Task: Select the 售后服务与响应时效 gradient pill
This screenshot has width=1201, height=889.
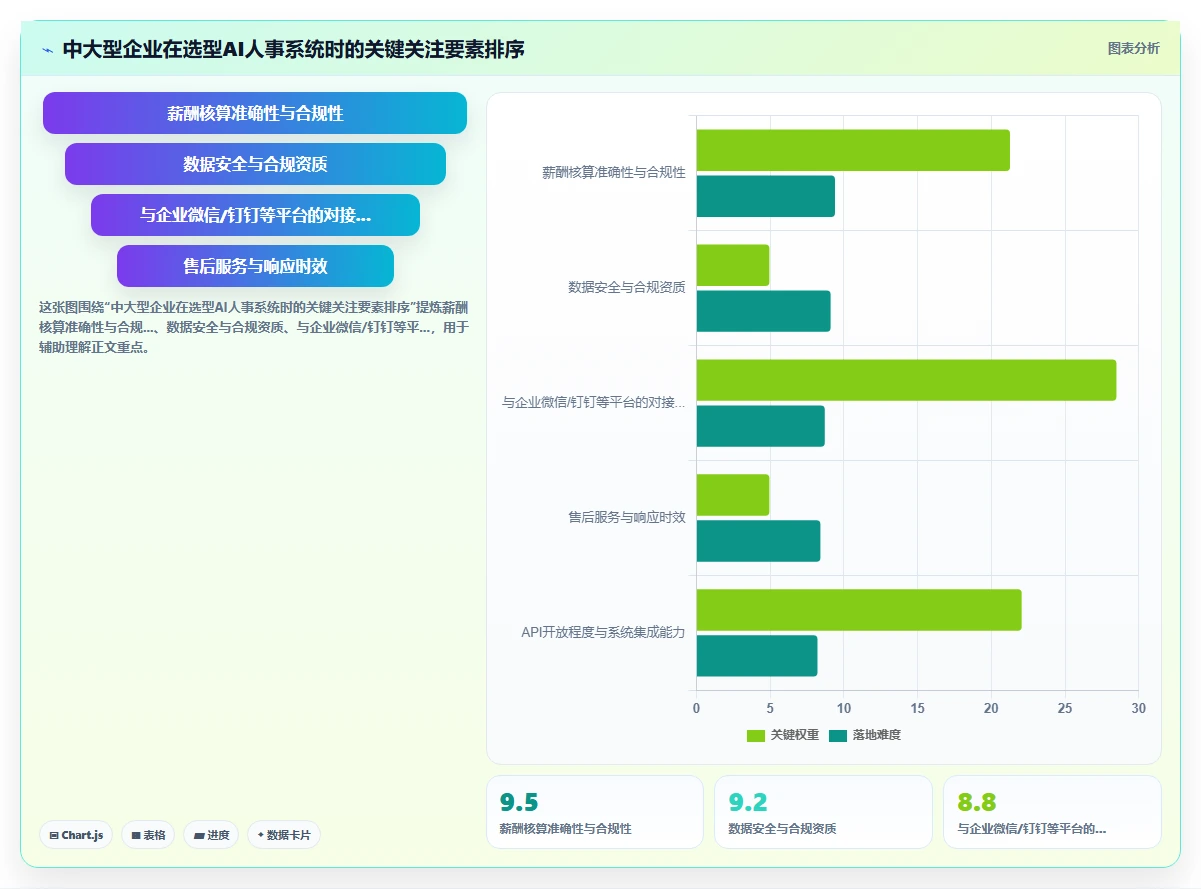Action: click(x=255, y=266)
